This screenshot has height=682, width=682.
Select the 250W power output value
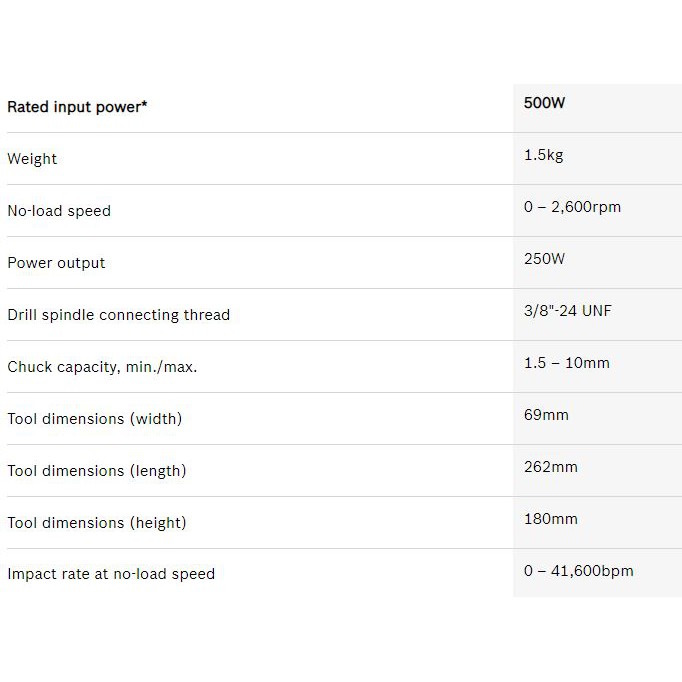click(x=544, y=259)
